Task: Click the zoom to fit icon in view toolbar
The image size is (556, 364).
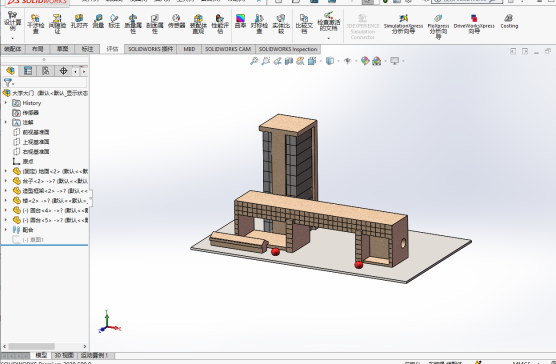Action: [x=254, y=61]
